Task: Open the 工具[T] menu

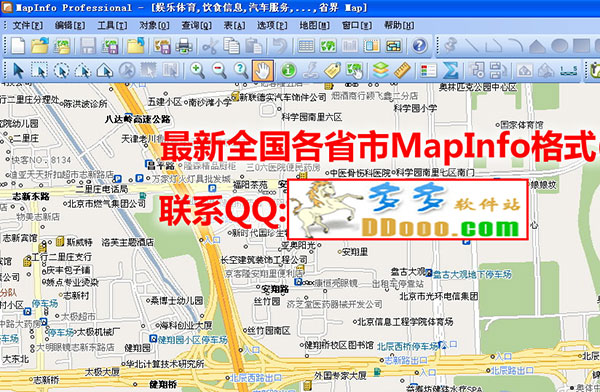Action: point(112,25)
